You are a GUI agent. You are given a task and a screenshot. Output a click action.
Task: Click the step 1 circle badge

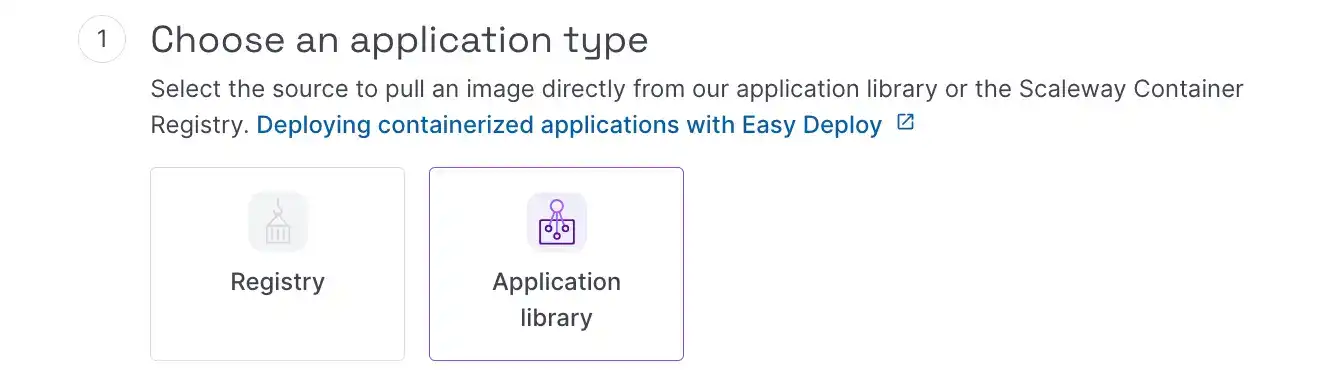click(102, 40)
